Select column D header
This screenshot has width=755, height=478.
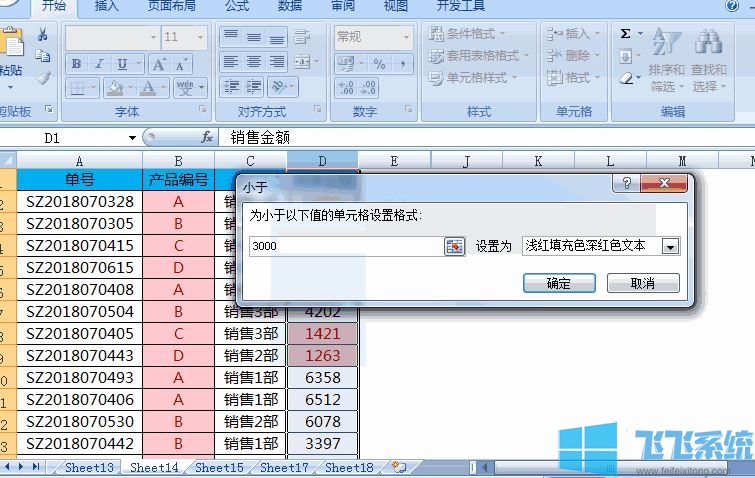(322, 161)
